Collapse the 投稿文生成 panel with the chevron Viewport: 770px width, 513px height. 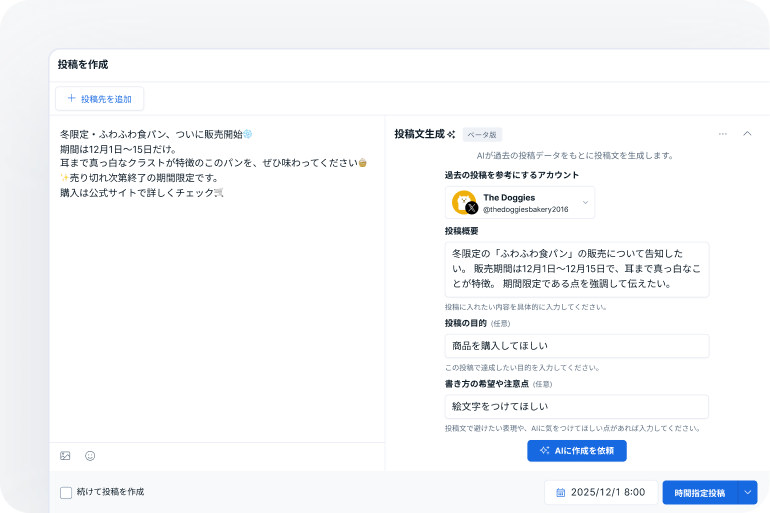tap(747, 134)
